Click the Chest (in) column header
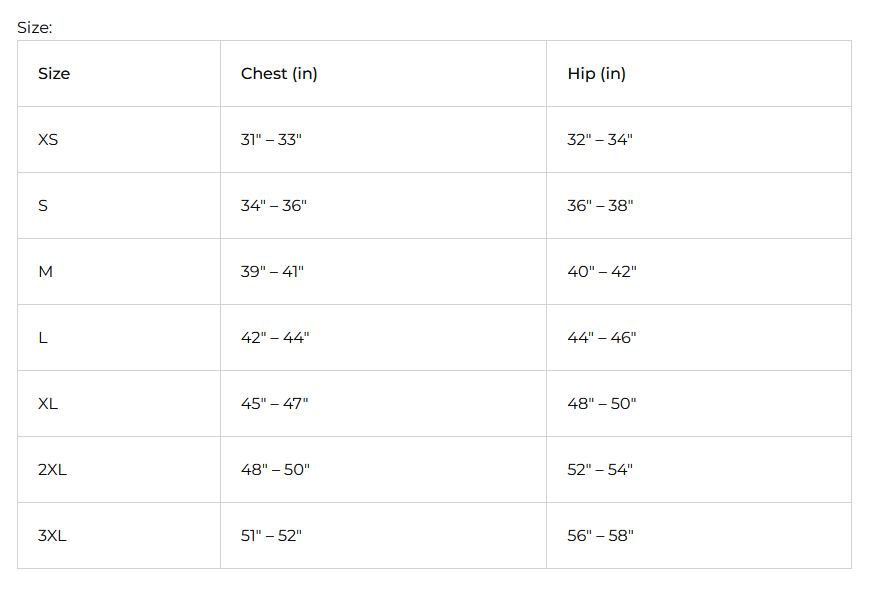876x593 pixels. tap(279, 74)
